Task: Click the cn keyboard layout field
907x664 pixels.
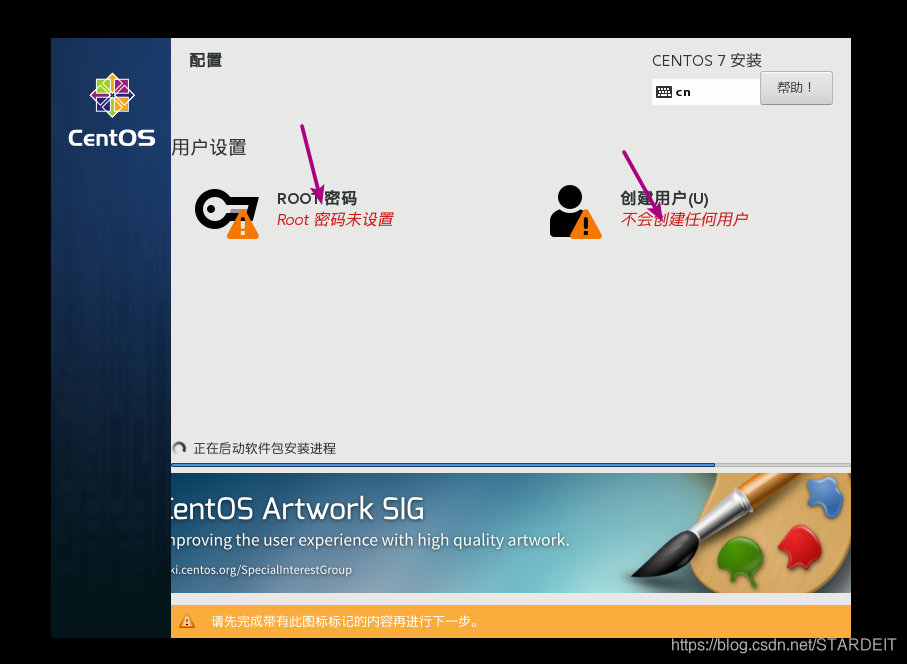Action: click(706, 92)
